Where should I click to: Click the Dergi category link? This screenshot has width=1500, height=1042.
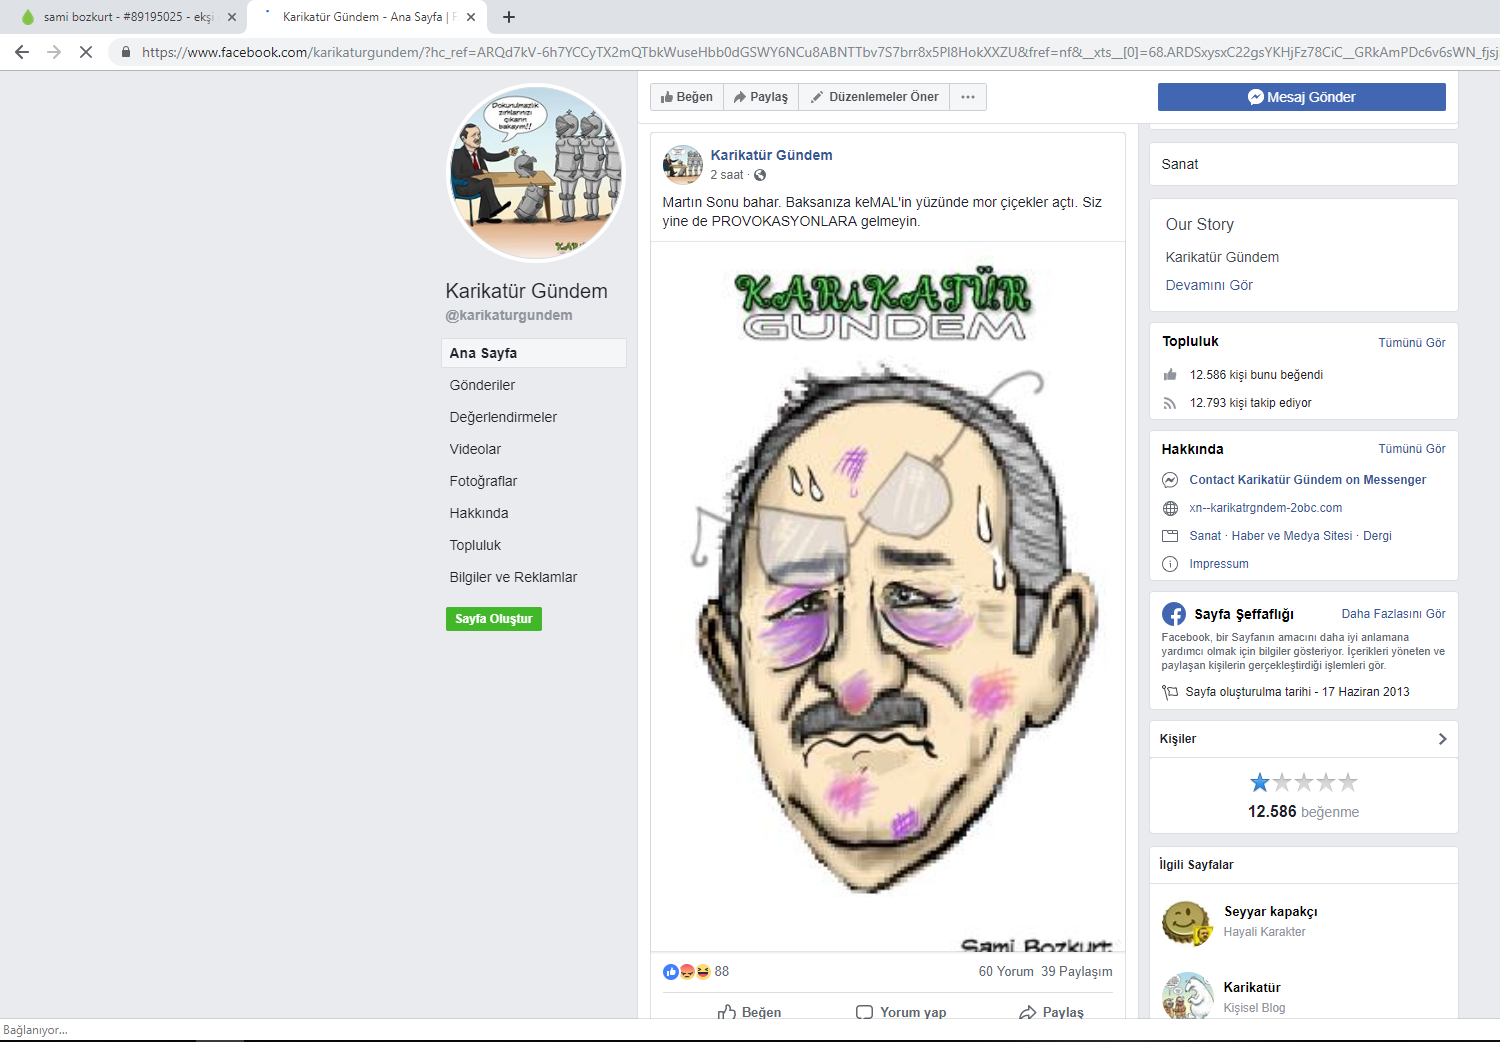1377,536
